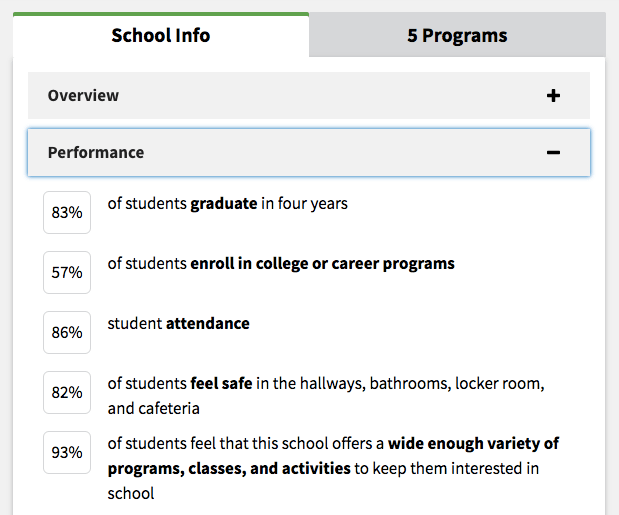Click the 83% graduation badge
The width and height of the screenshot is (619, 515).
coord(67,213)
